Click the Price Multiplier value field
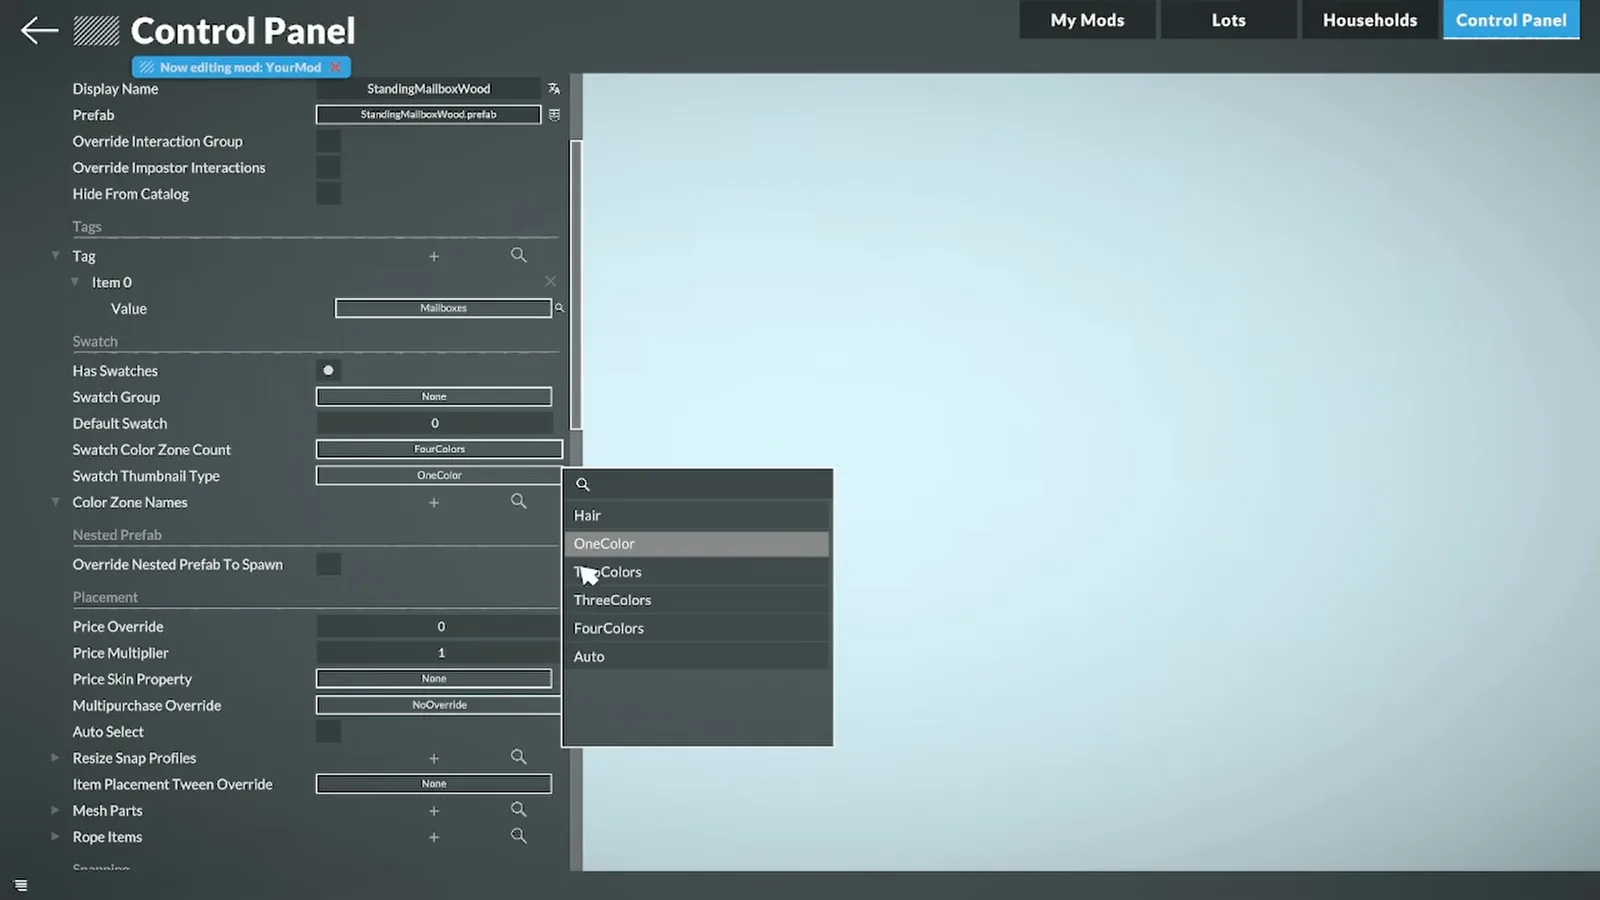Screen dimensions: 1600x900 439,653
